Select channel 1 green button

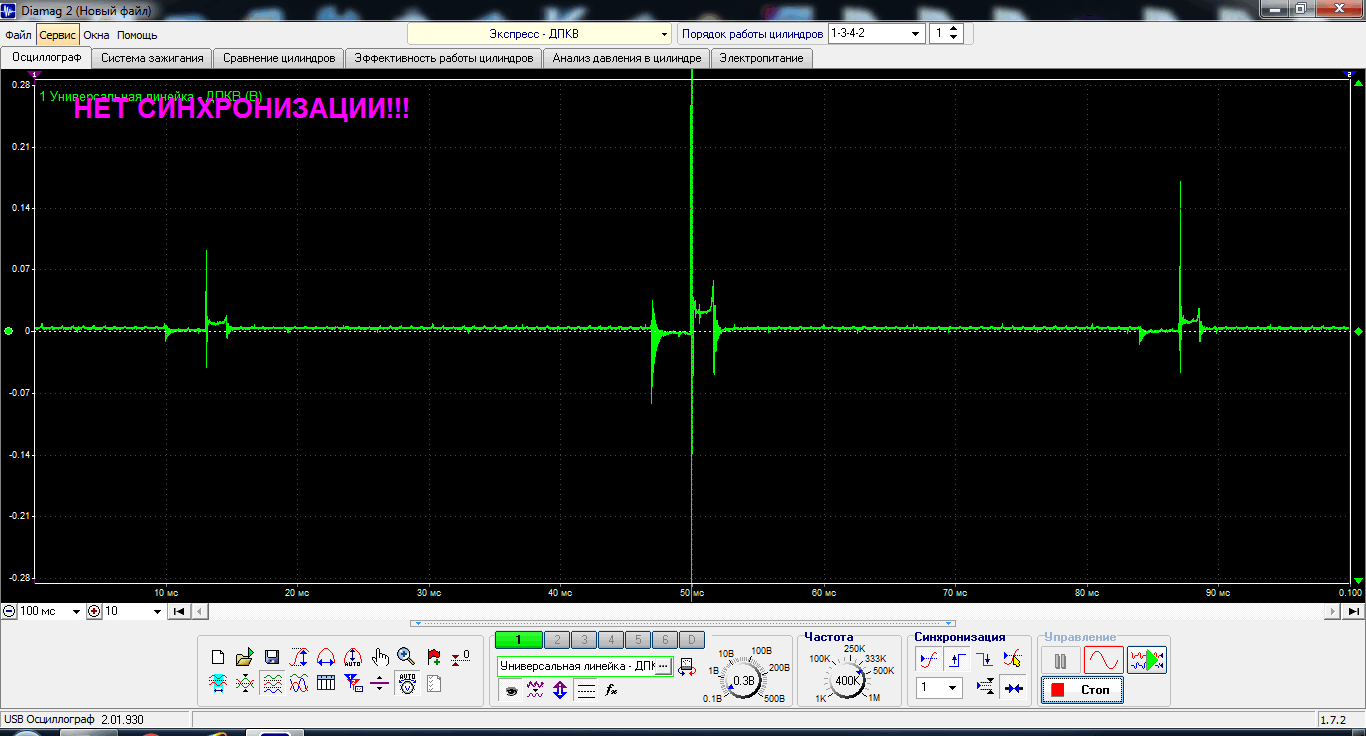point(518,640)
